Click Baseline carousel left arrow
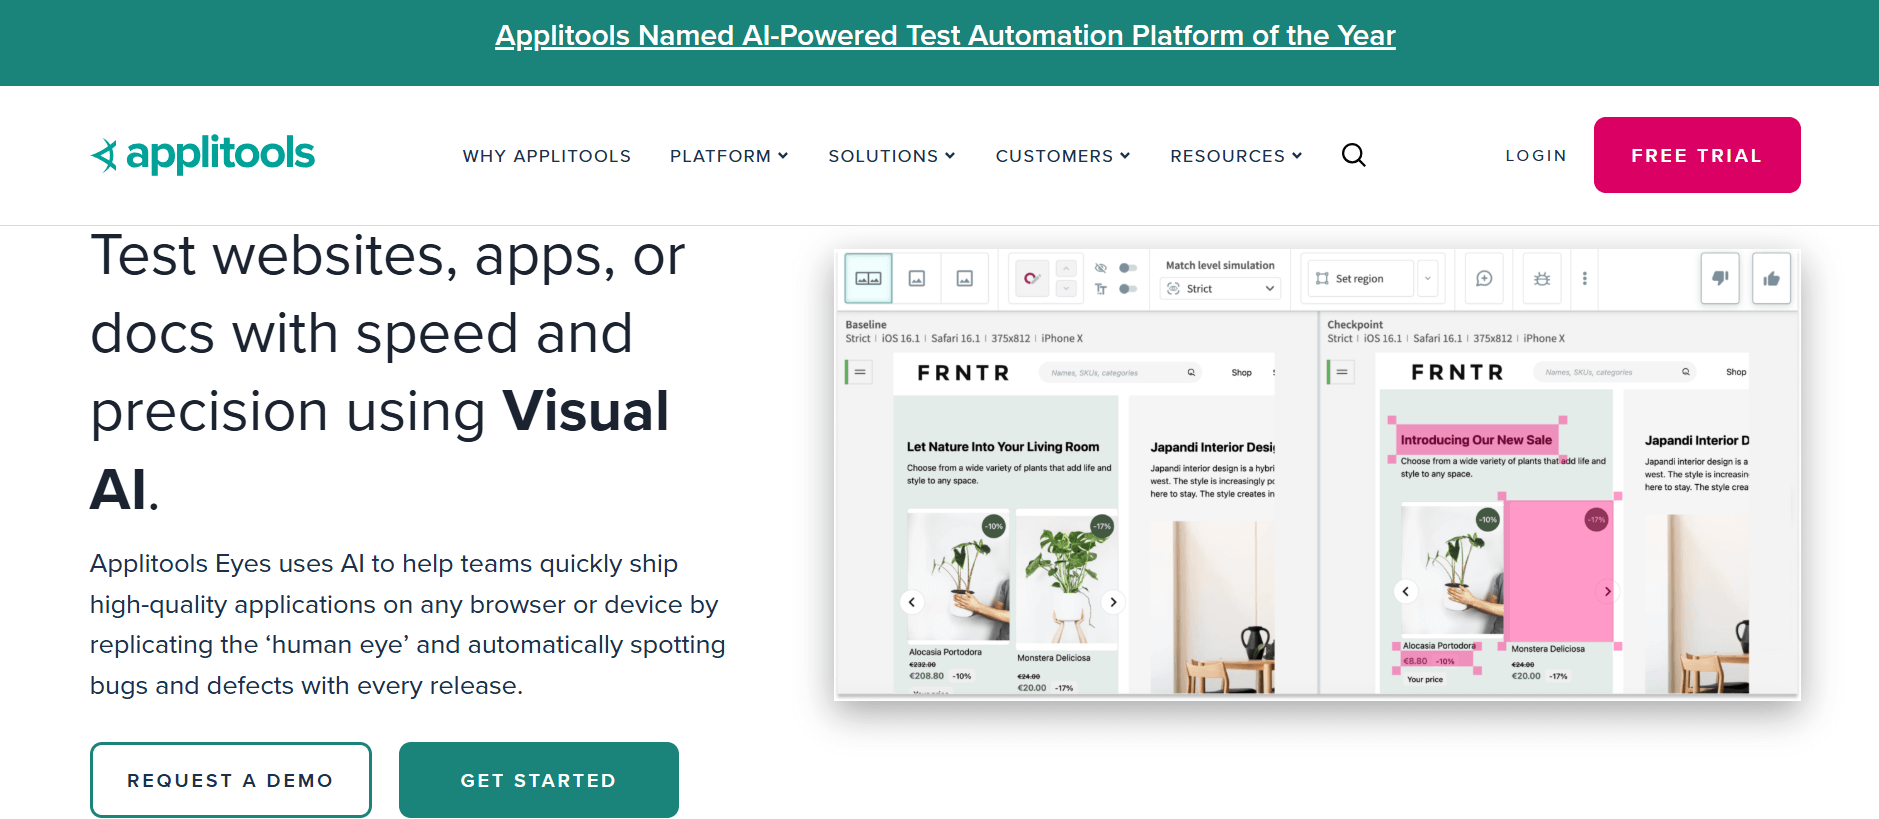The width and height of the screenshot is (1879, 819). point(911,602)
